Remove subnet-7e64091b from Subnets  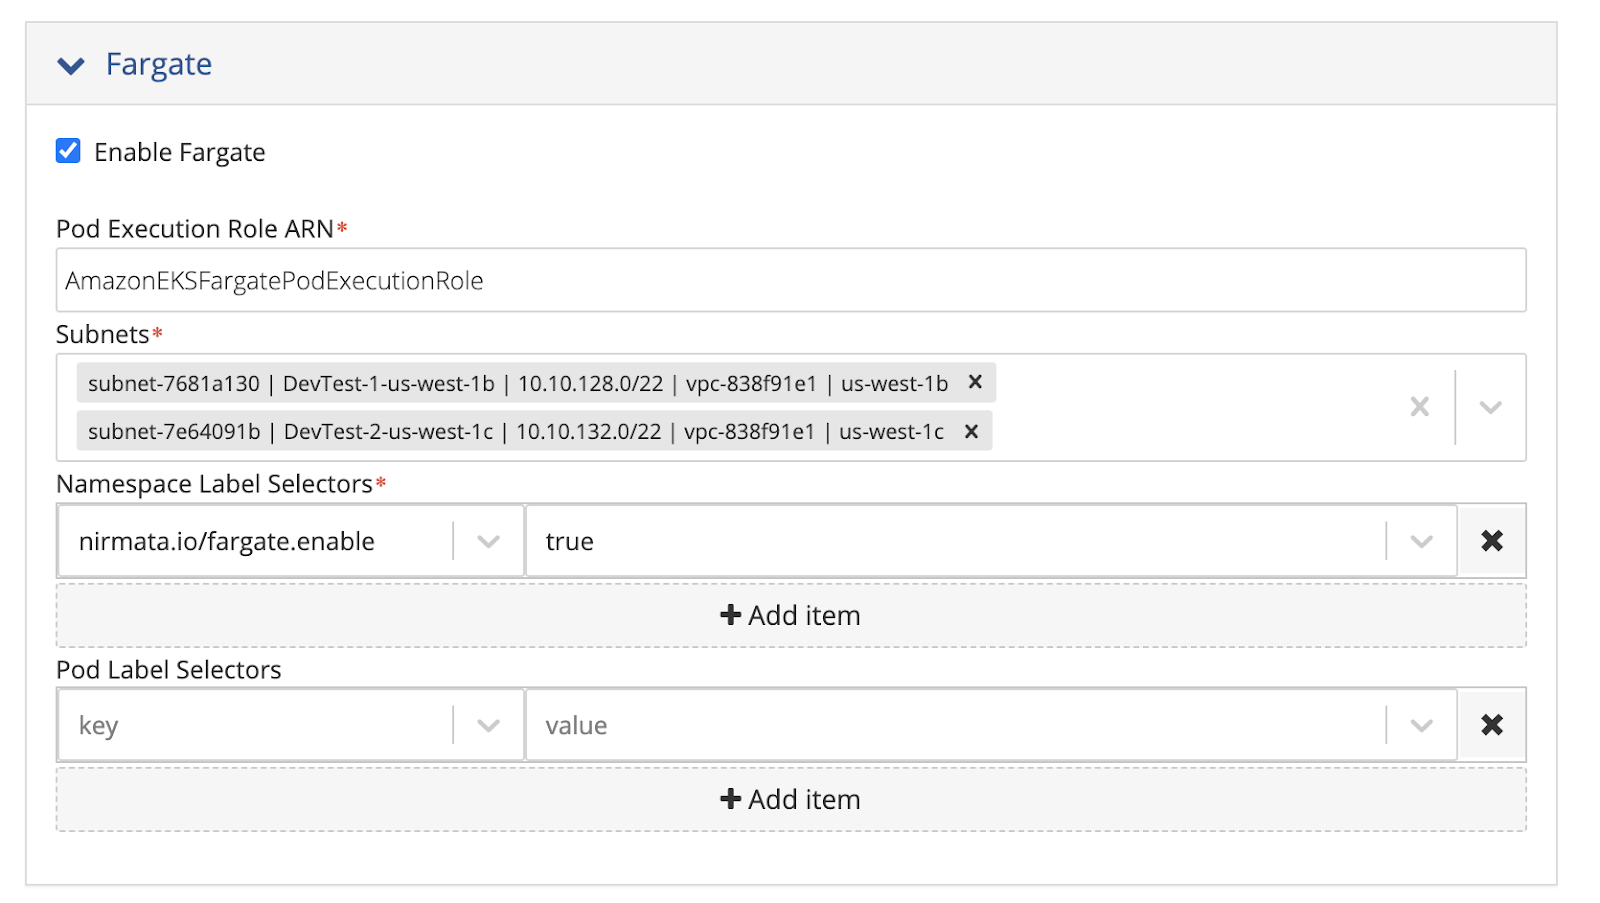[x=971, y=431]
